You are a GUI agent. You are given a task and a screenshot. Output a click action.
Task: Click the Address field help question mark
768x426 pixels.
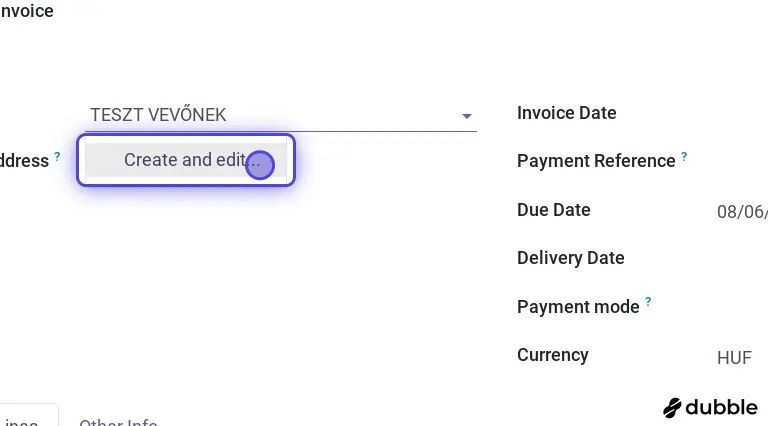(57, 157)
